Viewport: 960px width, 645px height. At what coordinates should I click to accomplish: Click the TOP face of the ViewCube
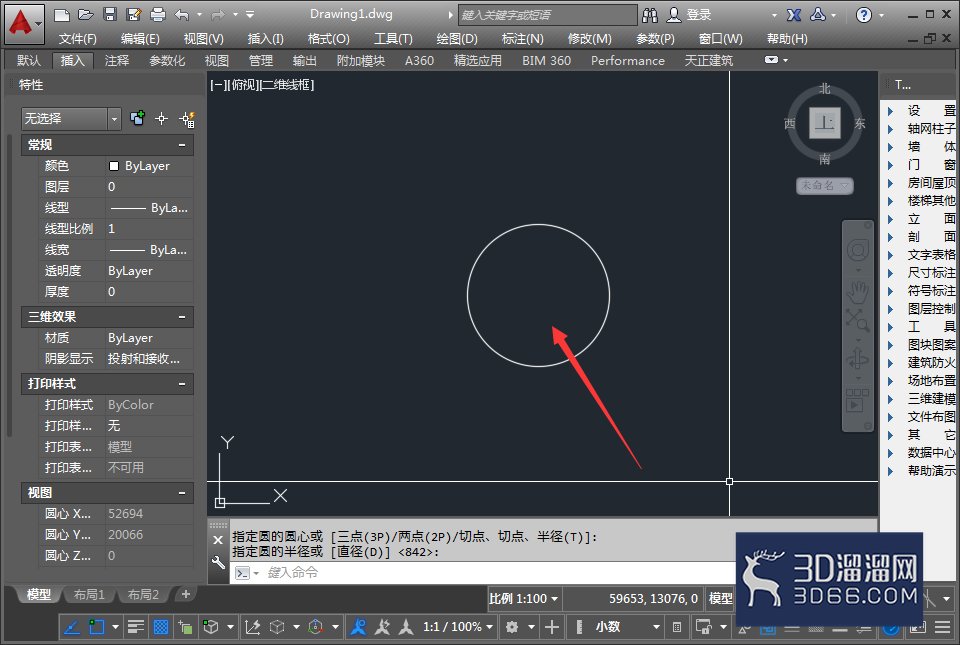point(824,122)
